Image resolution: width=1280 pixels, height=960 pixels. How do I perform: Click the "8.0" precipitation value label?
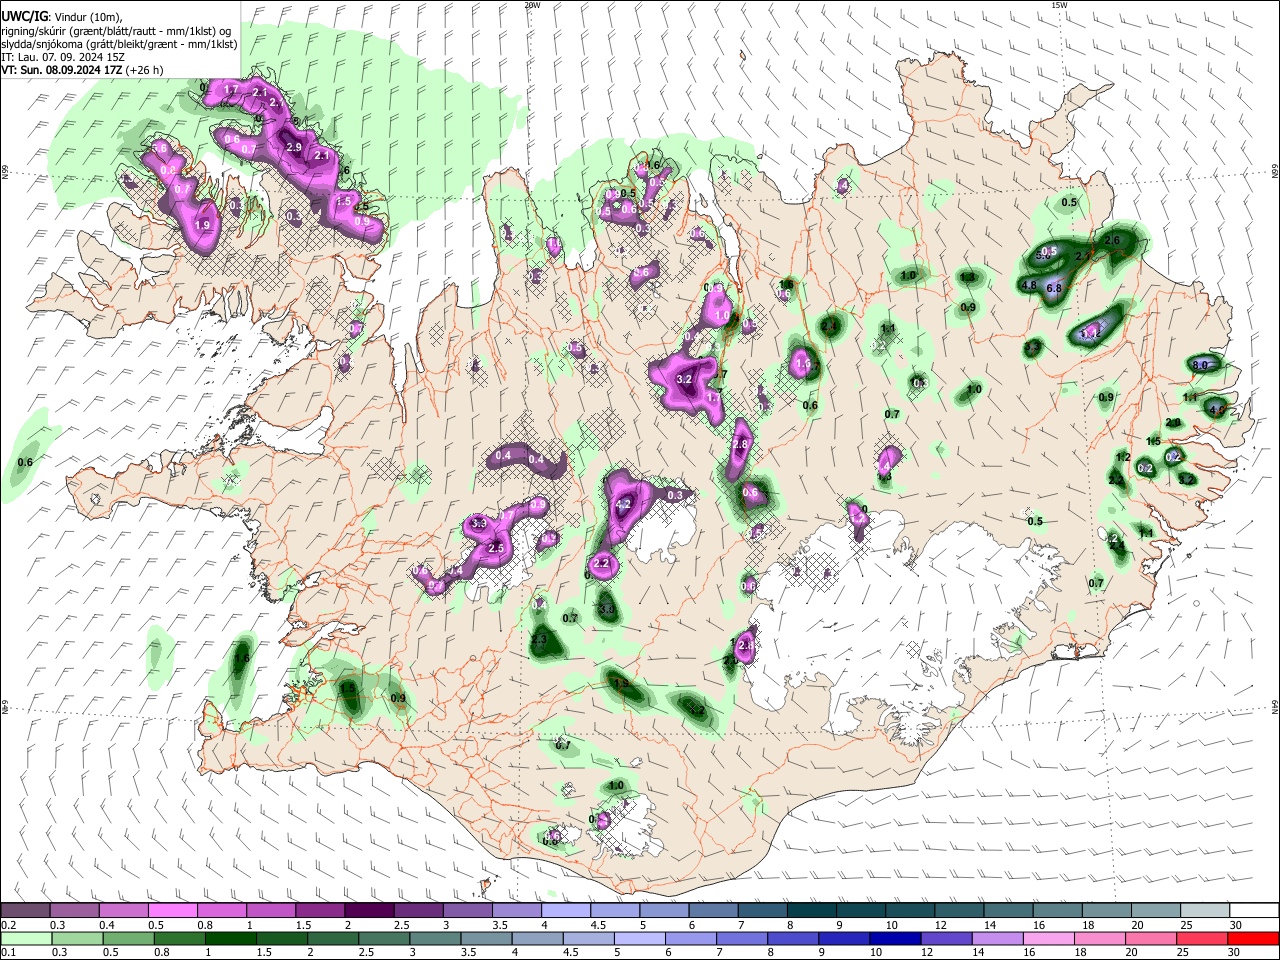[x=1201, y=366]
